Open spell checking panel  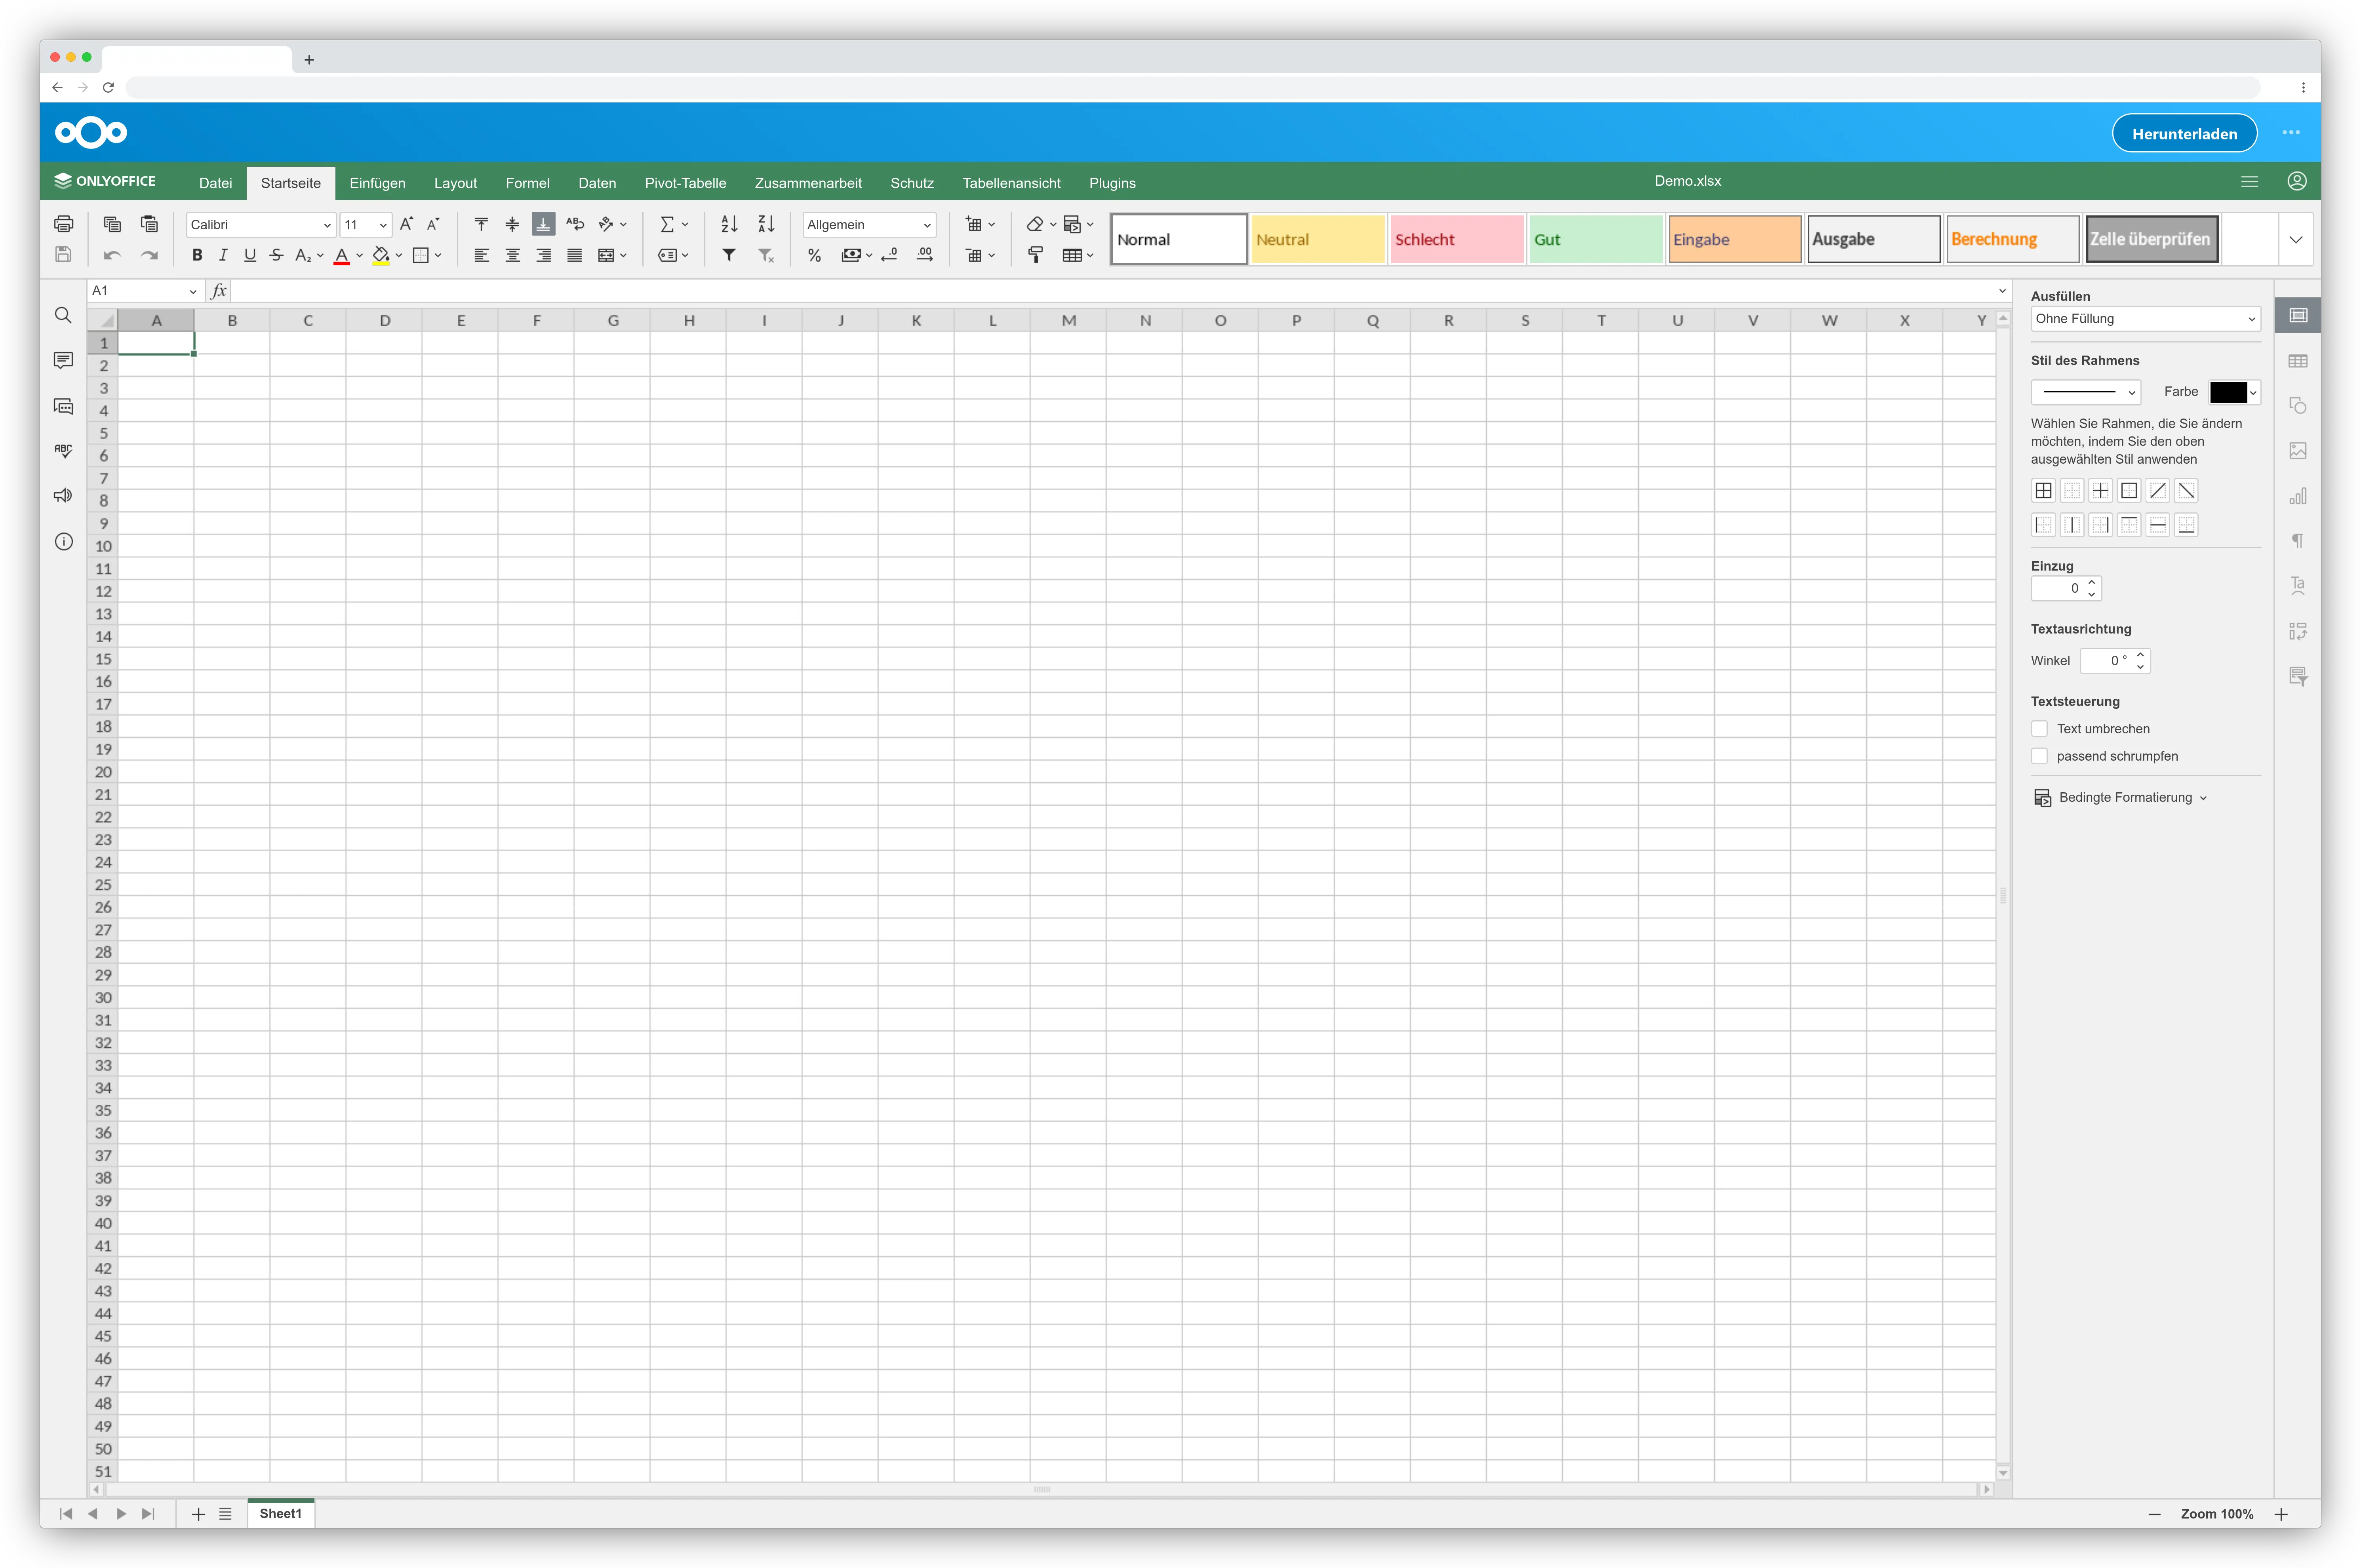(x=63, y=451)
